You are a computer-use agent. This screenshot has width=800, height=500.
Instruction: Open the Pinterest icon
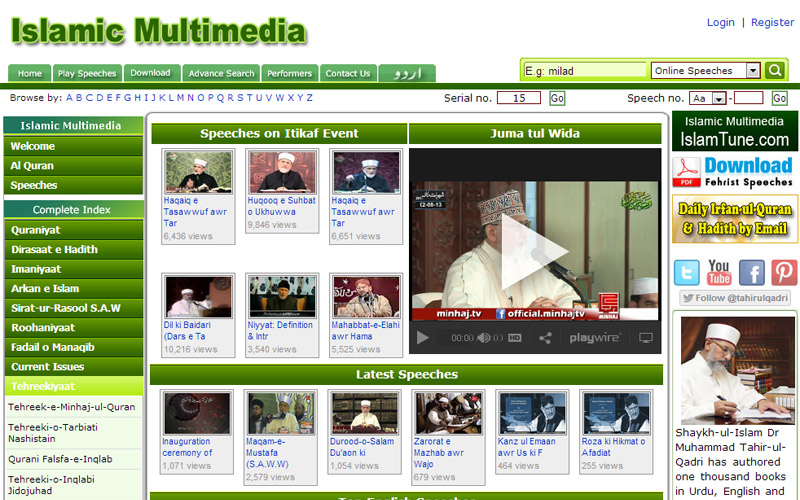(784, 272)
